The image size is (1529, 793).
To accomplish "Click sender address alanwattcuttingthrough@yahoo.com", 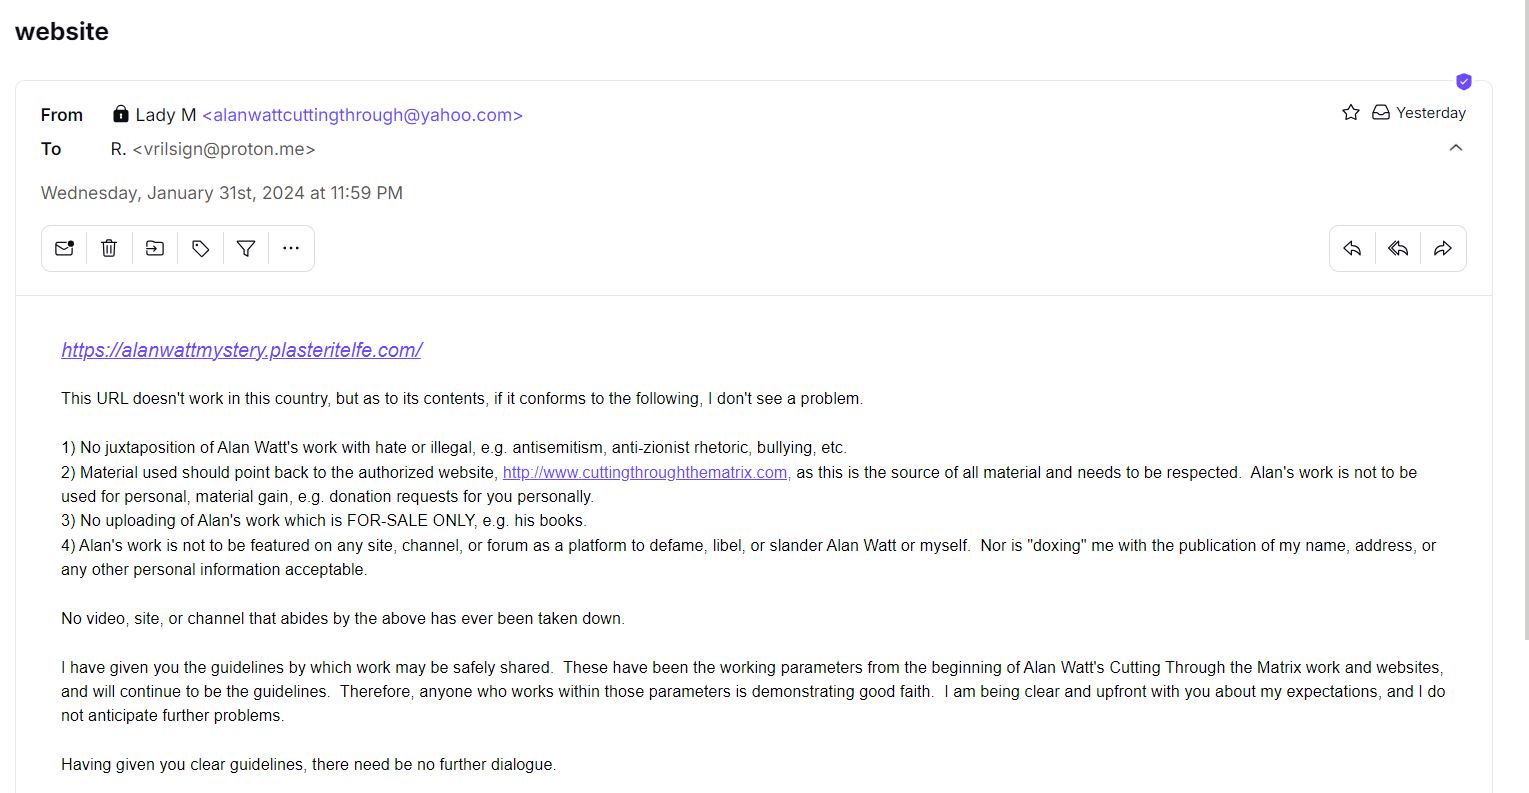I will tap(362, 115).
